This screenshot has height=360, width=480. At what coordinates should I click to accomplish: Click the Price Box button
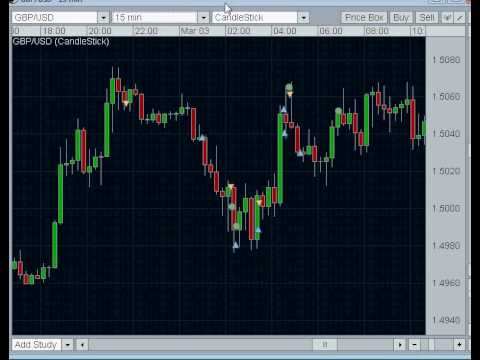point(364,17)
